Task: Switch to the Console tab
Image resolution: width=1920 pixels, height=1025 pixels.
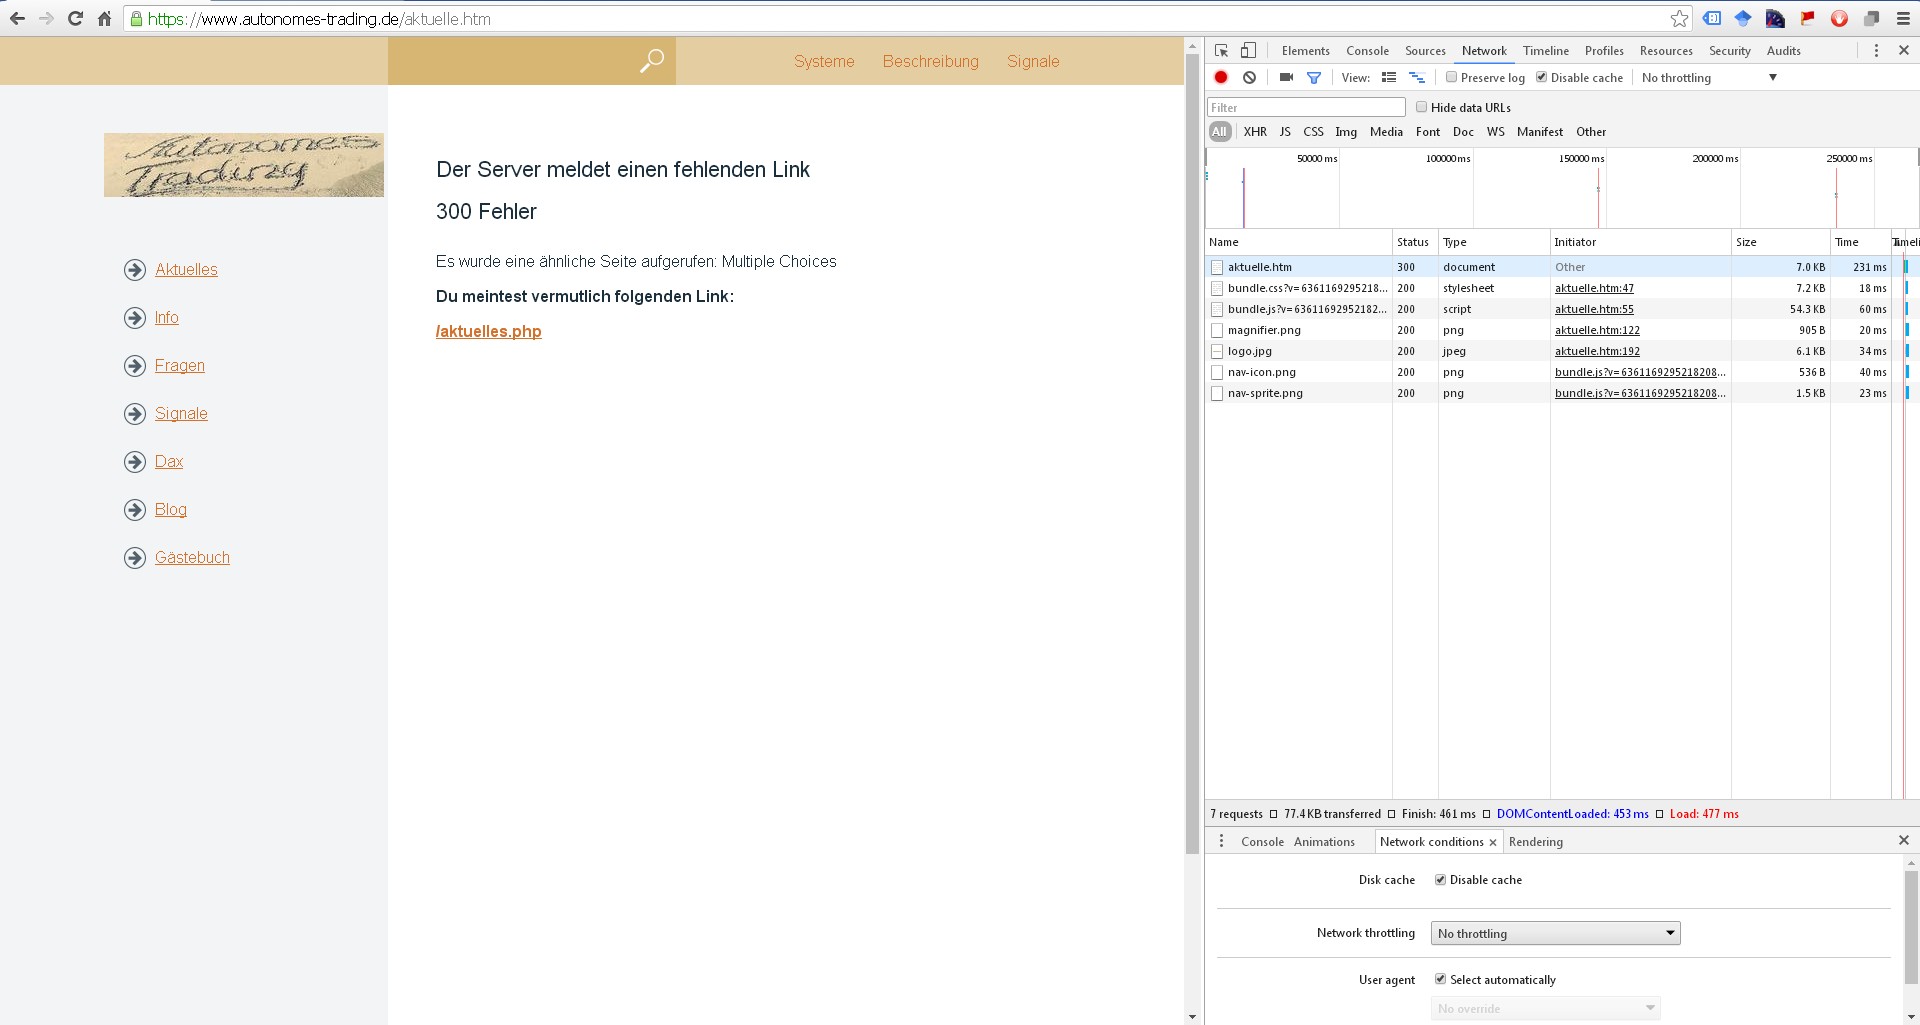Action: click(x=1367, y=51)
